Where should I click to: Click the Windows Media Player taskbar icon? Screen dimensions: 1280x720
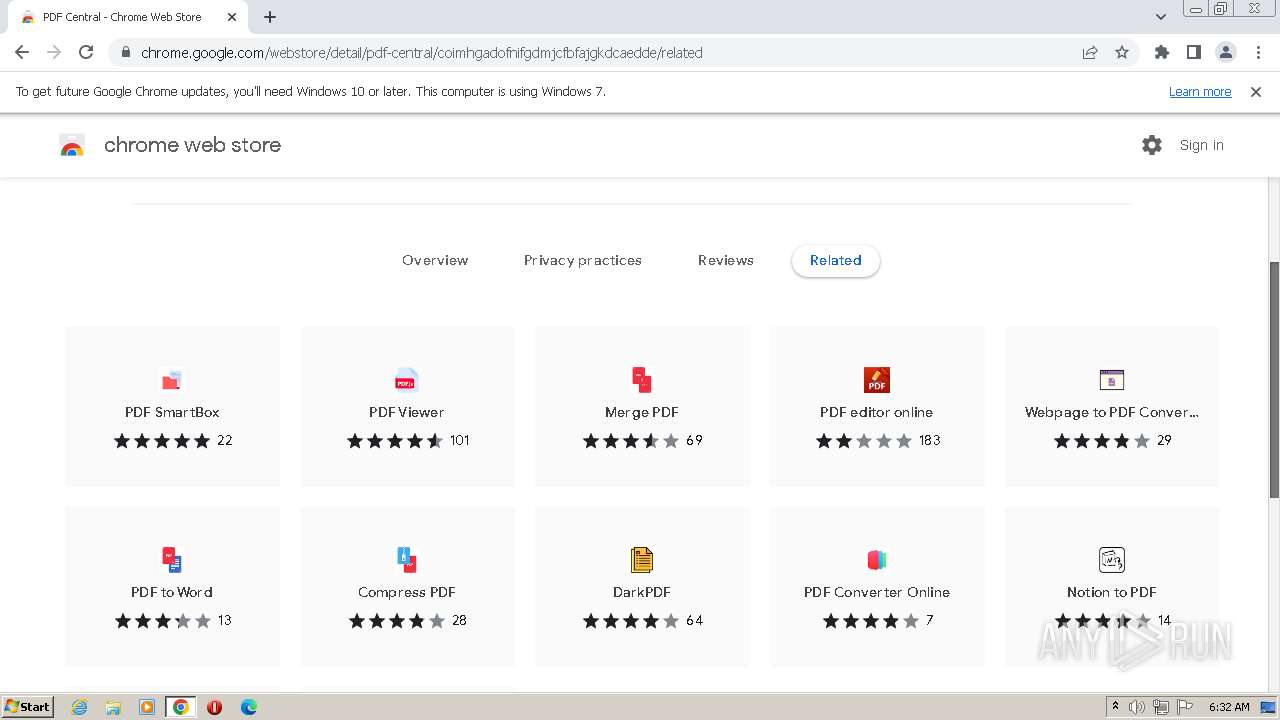click(x=147, y=707)
